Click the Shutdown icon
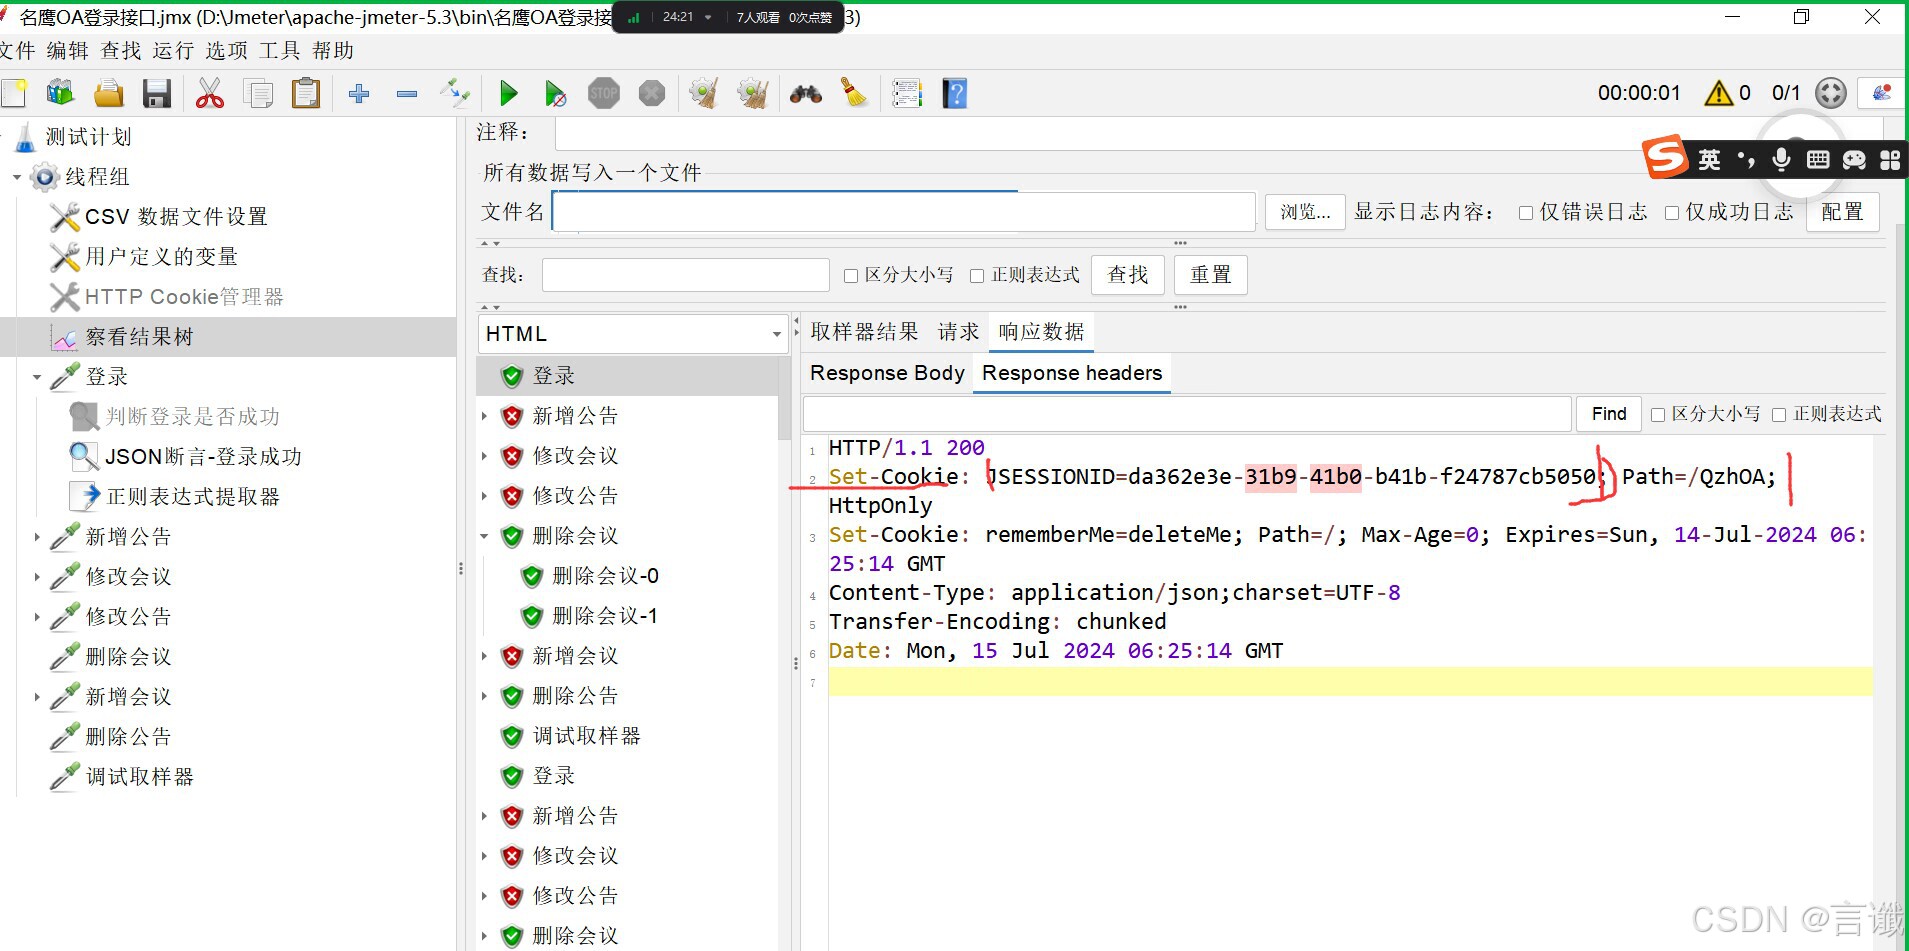The image size is (1909, 951). 652,94
